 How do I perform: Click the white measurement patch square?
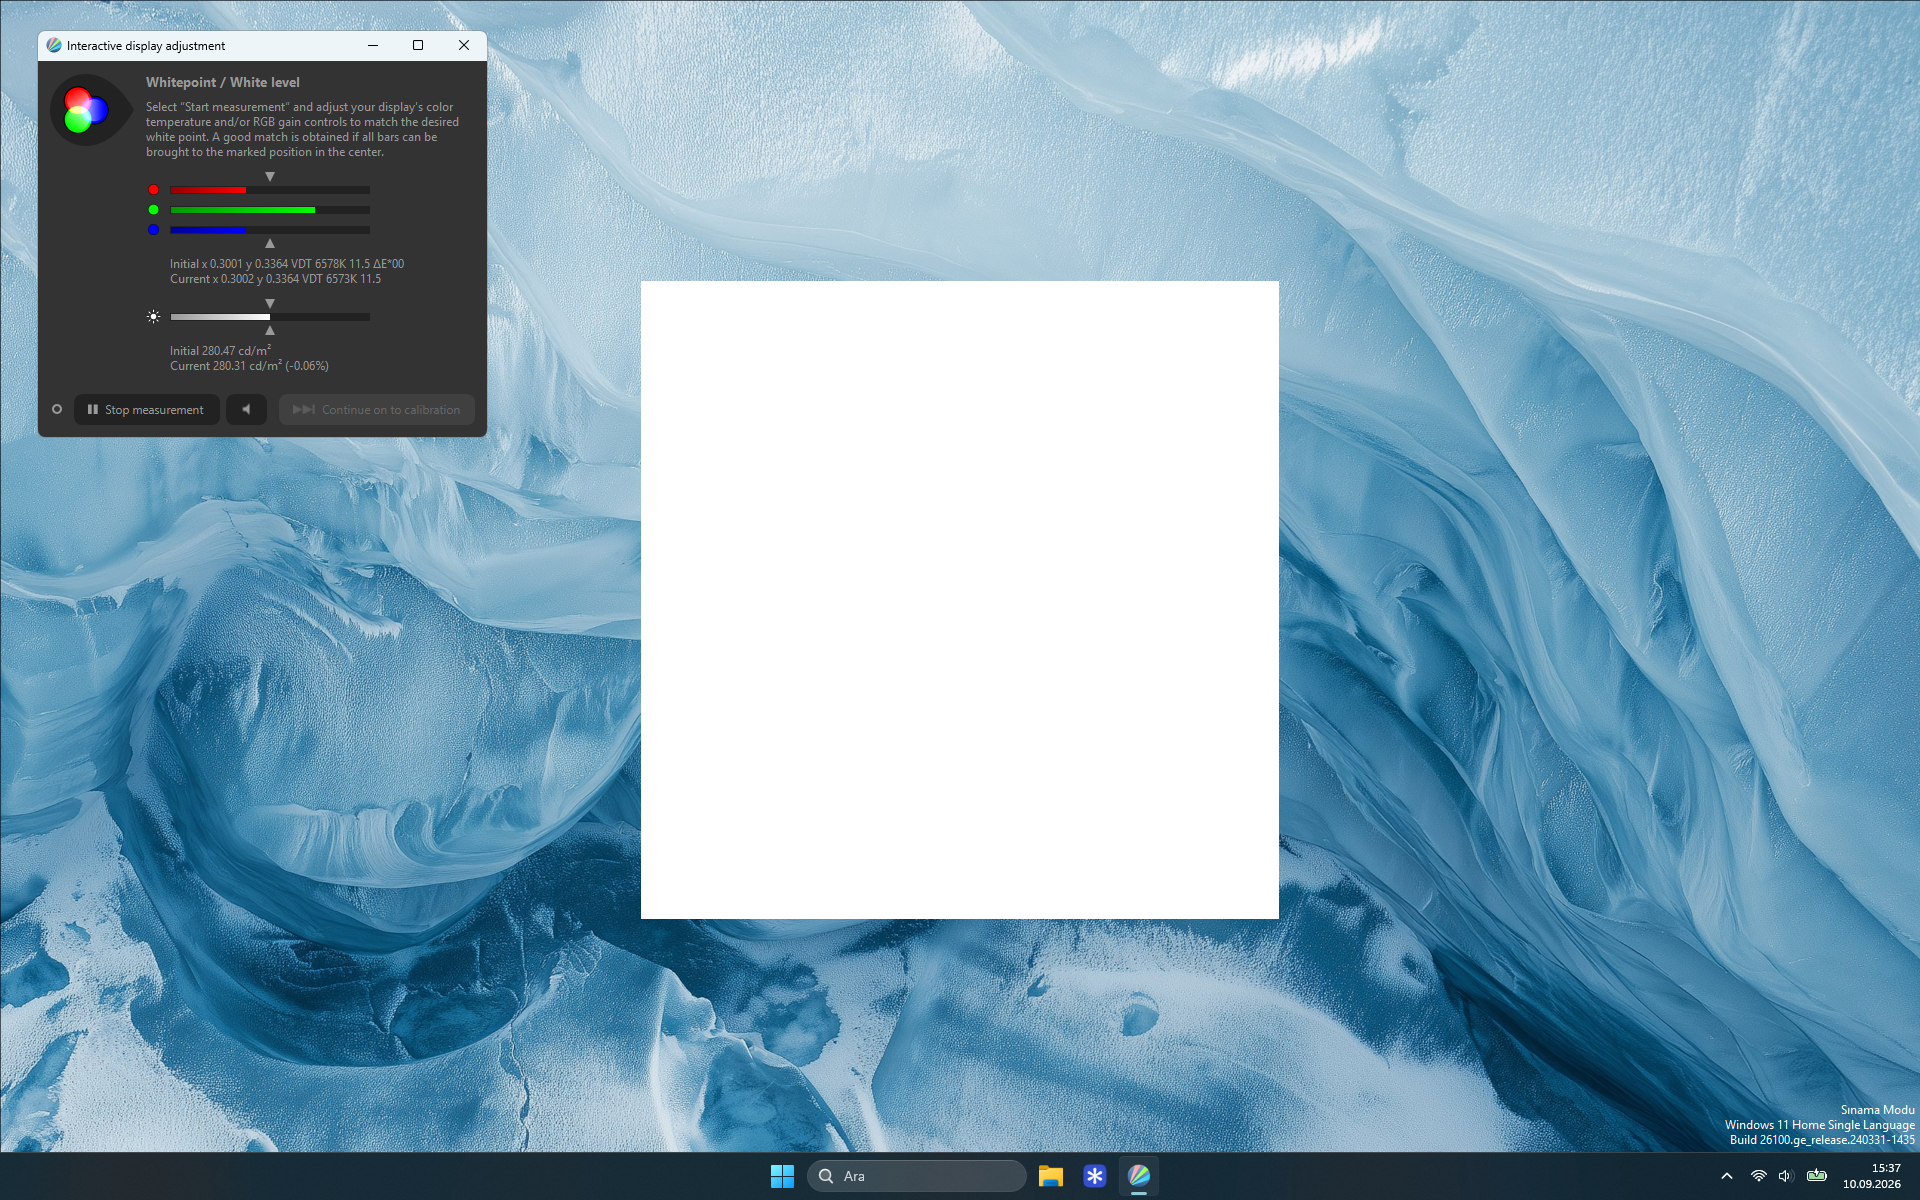[960, 600]
